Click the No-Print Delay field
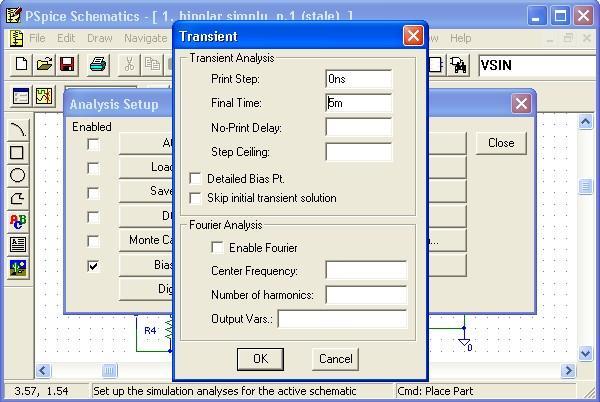The image size is (600, 402). coord(359,127)
